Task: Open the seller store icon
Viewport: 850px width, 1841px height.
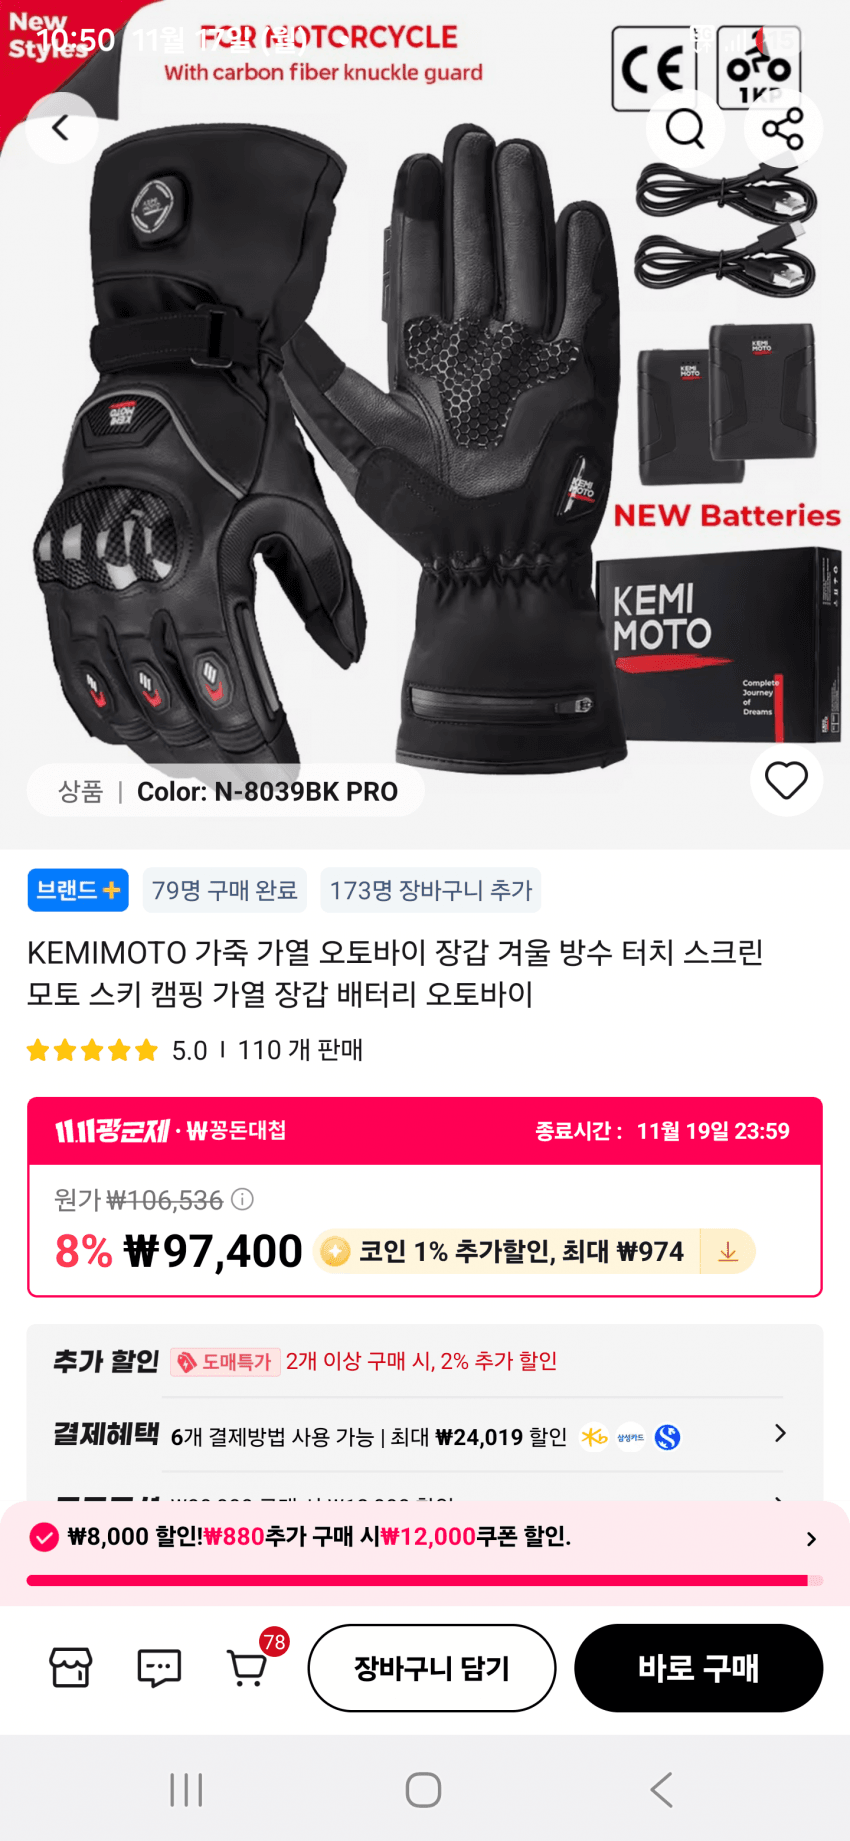Action: [70, 1667]
